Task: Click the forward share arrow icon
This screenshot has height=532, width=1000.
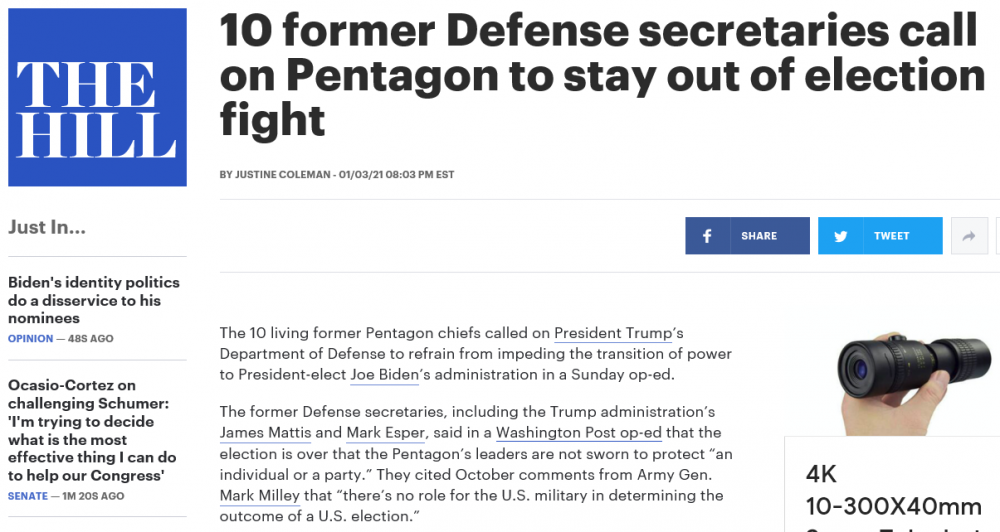Action: click(x=968, y=236)
